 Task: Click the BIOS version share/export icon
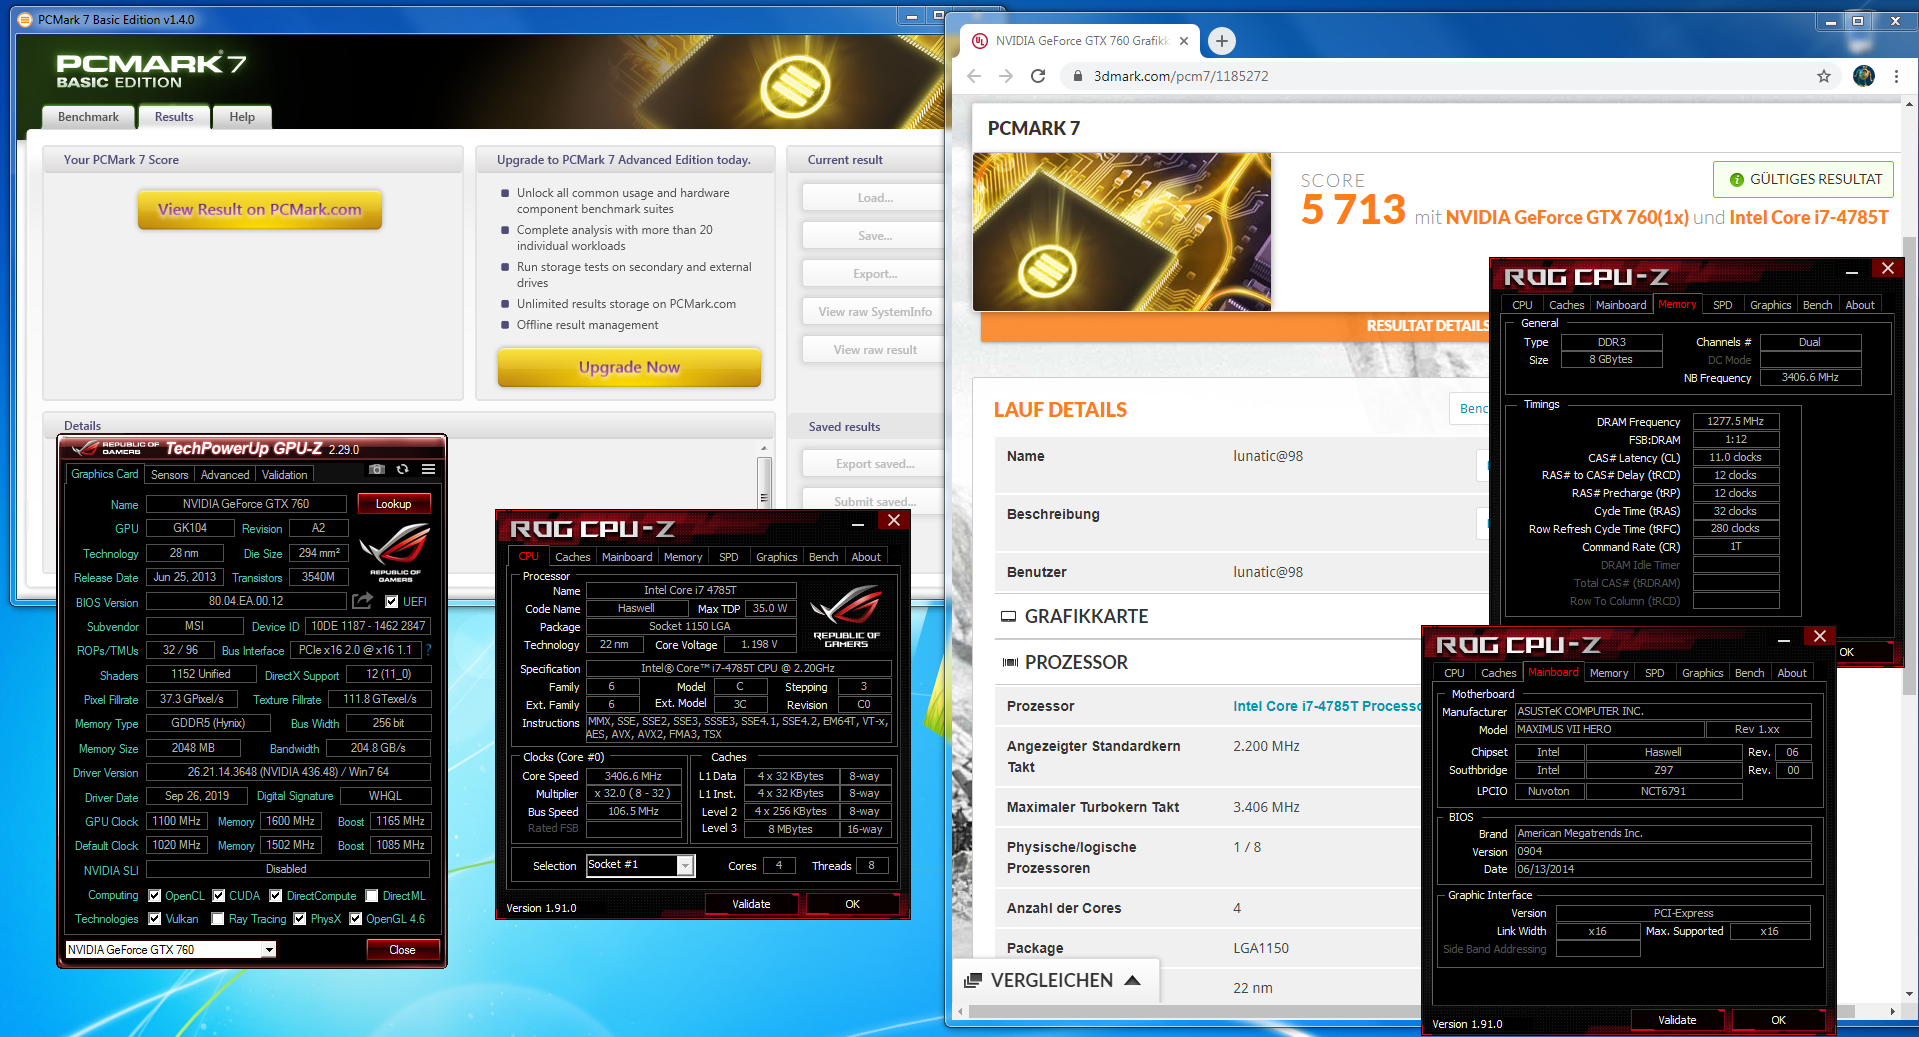click(x=363, y=600)
